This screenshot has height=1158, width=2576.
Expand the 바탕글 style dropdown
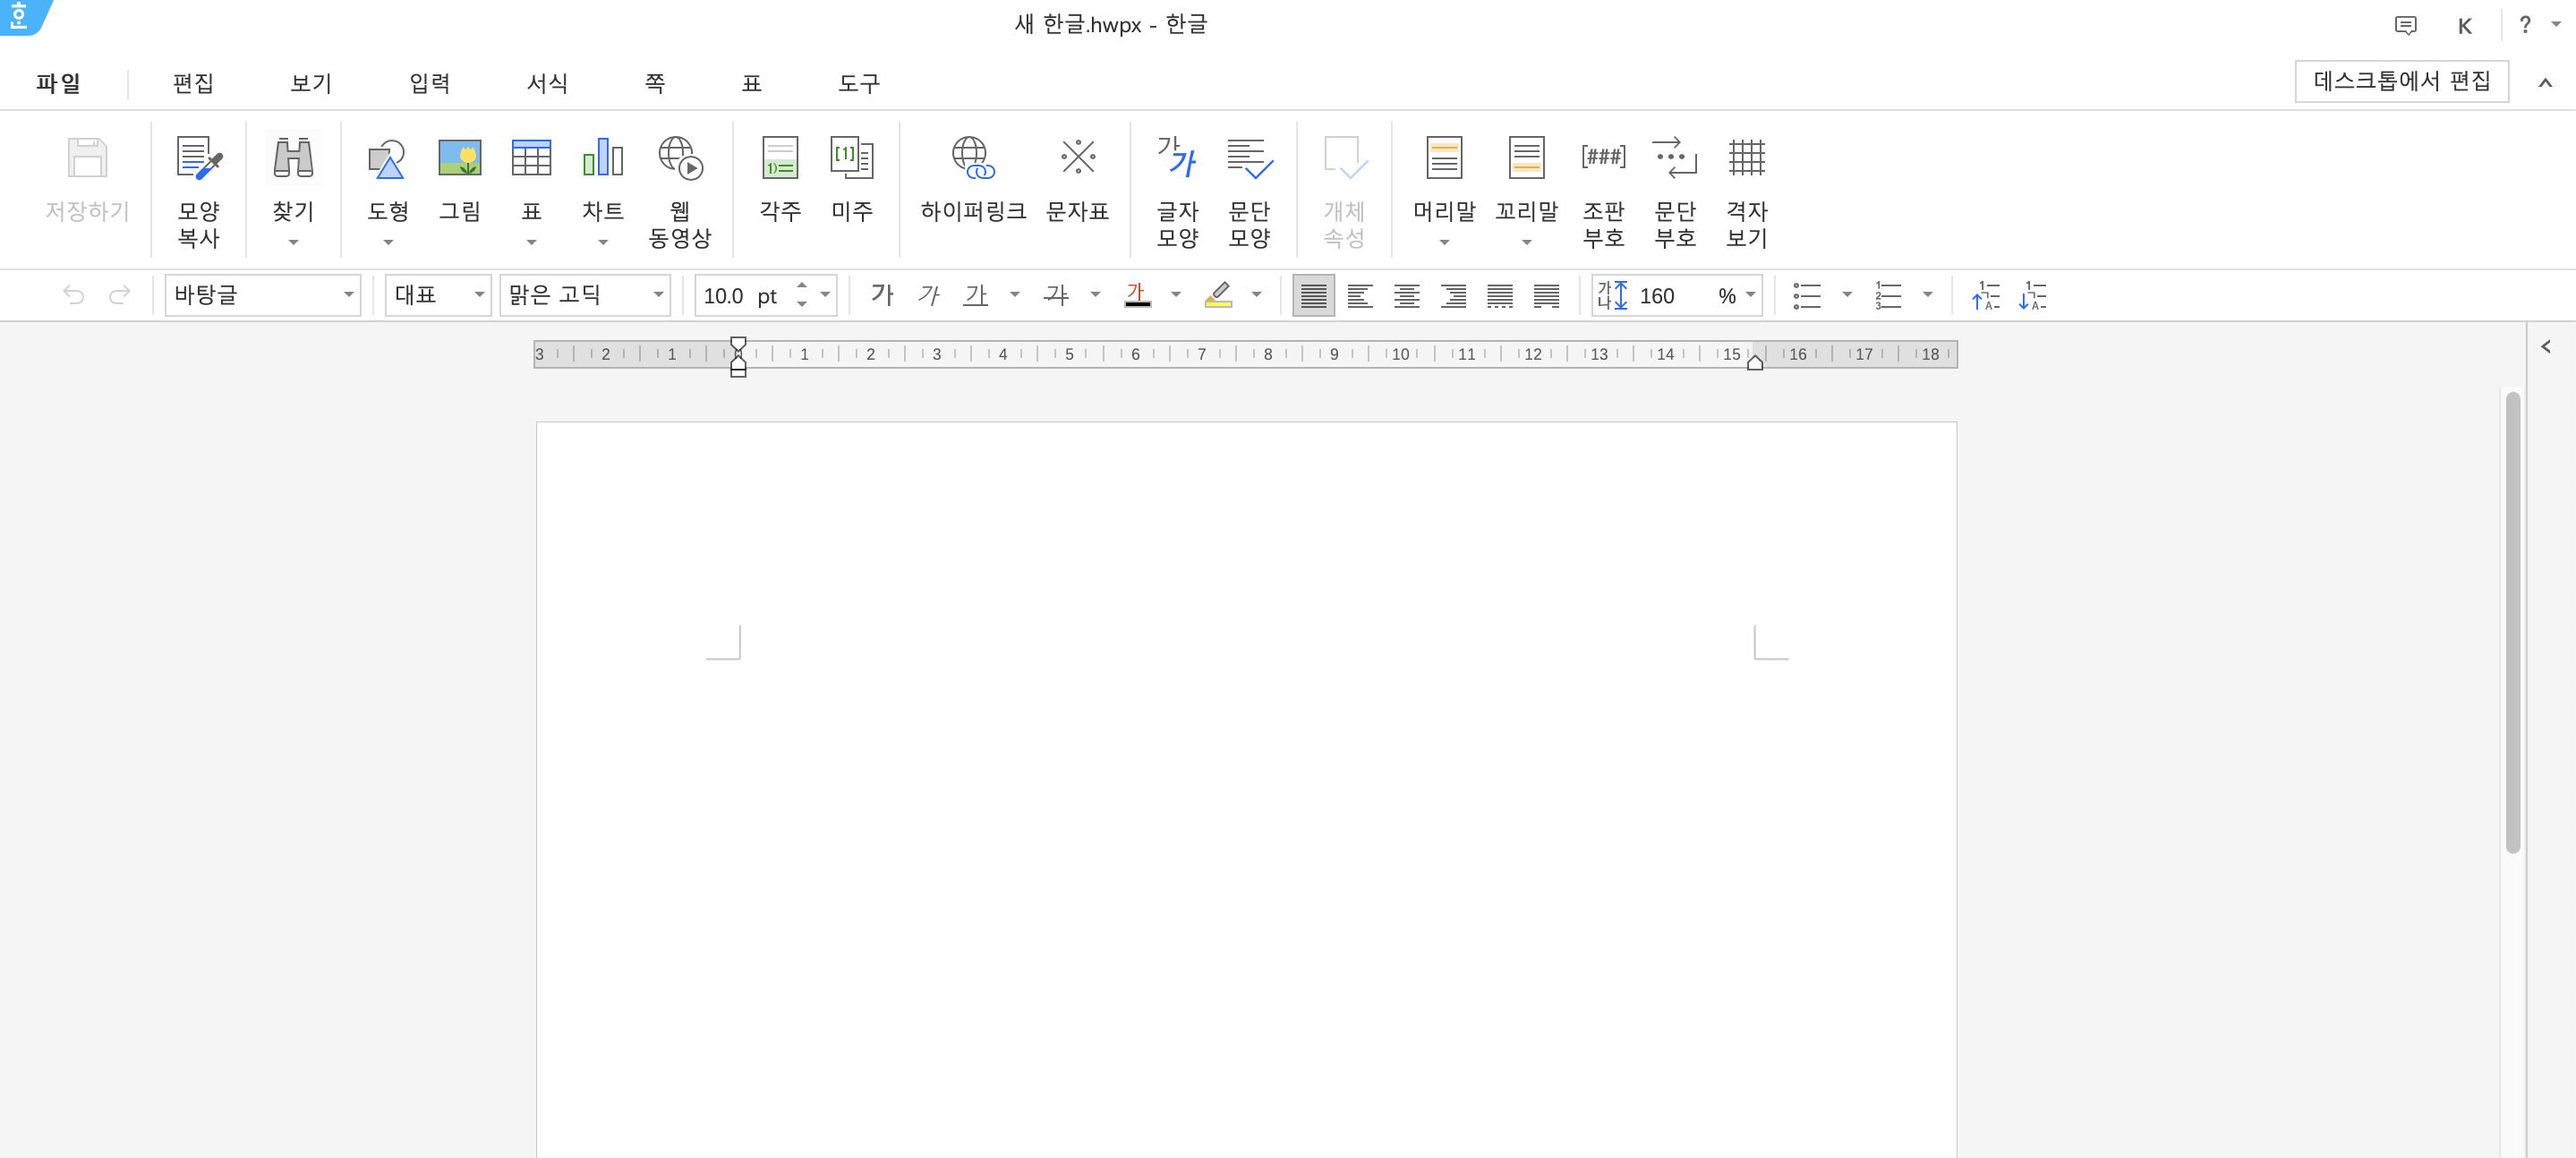click(348, 295)
